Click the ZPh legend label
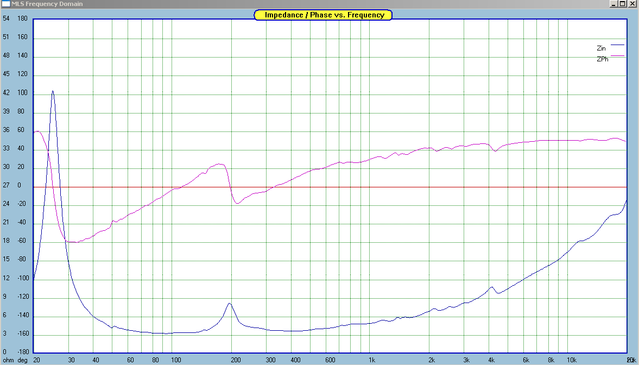The width and height of the screenshot is (639, 365). 602,59
